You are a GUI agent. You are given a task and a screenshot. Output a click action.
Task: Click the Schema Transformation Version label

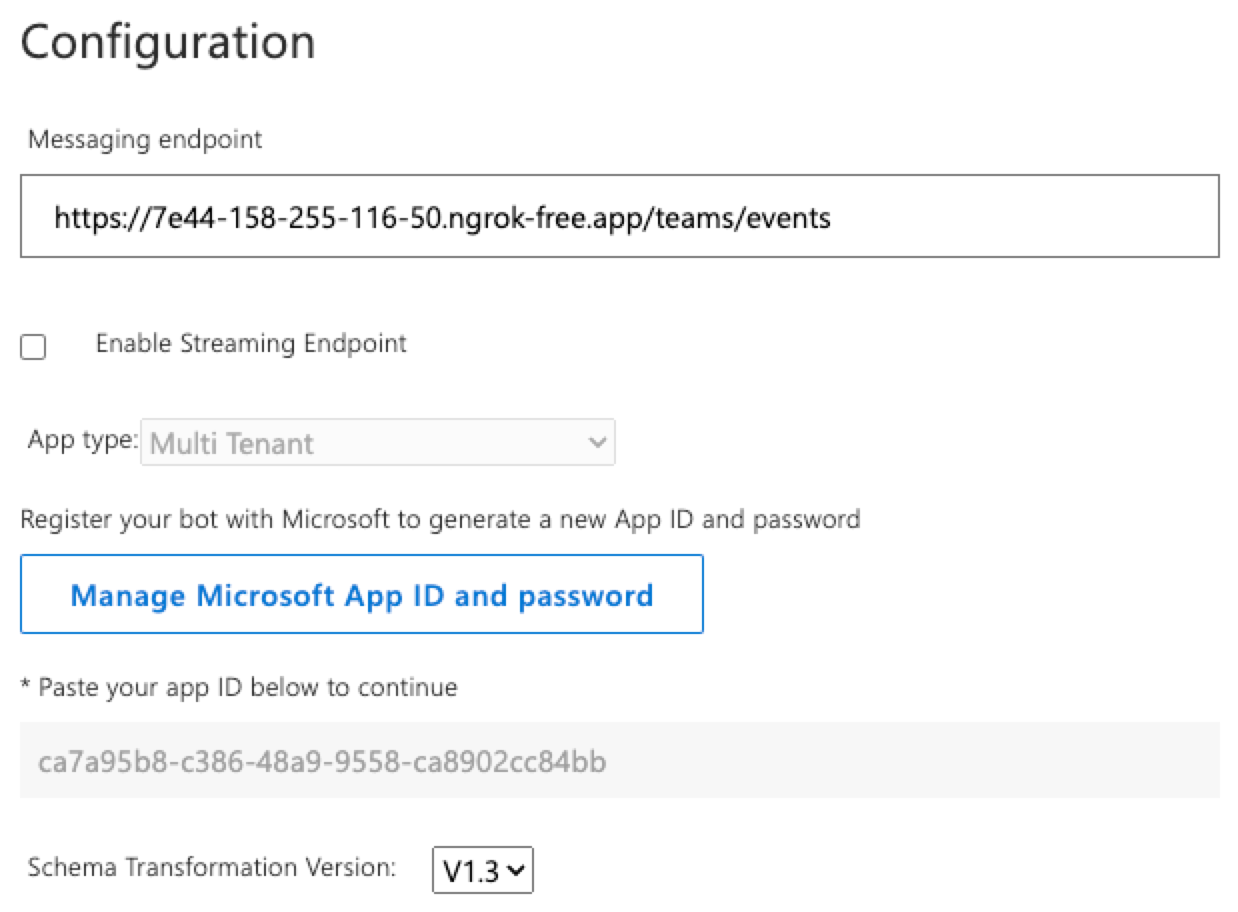pos(212,867)
